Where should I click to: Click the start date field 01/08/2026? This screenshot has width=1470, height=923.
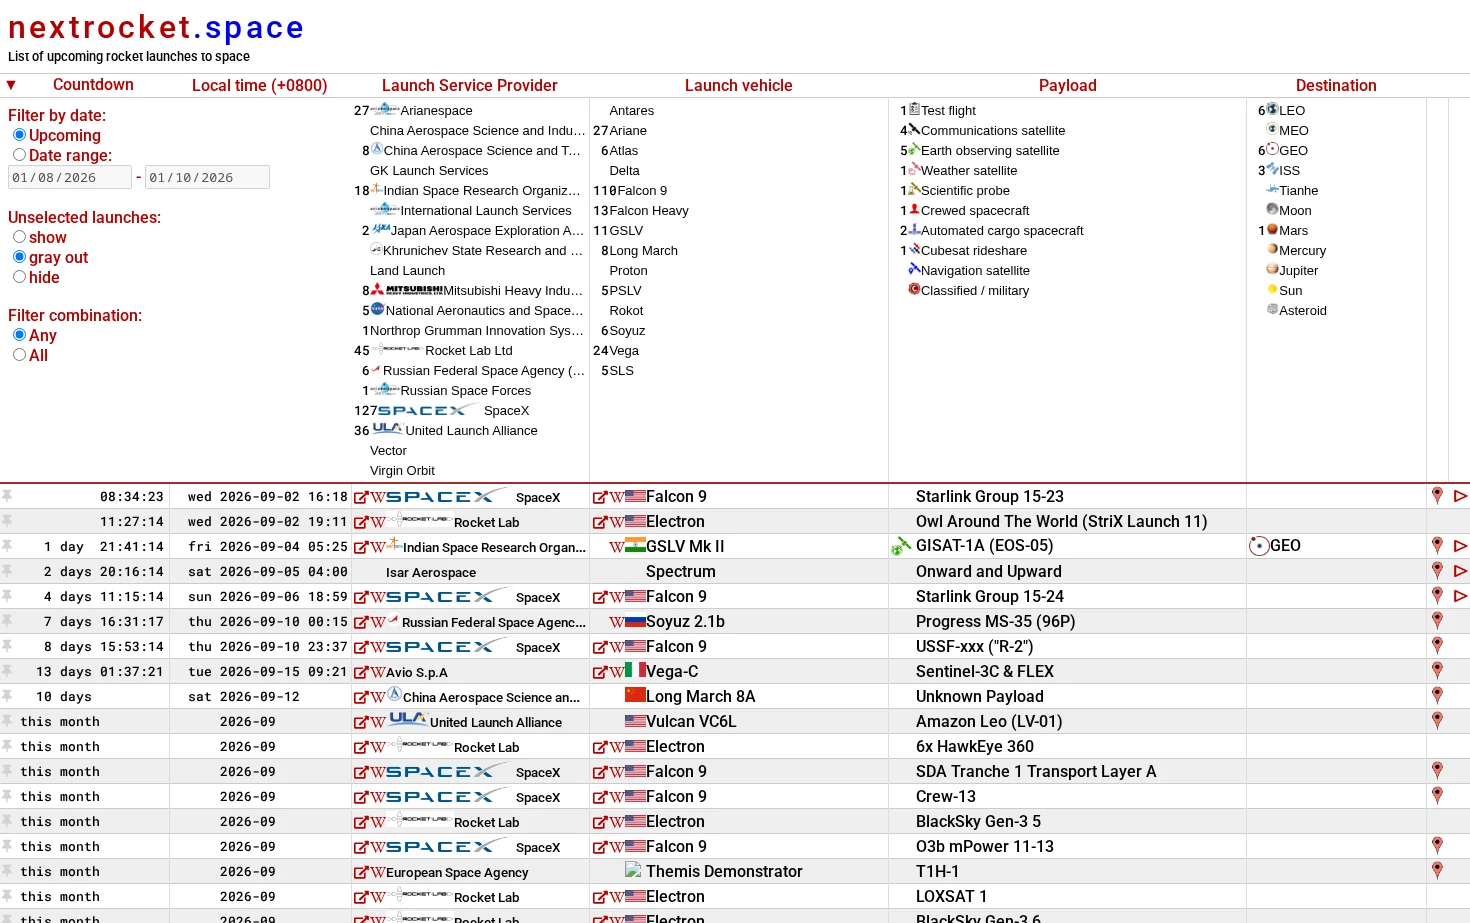(70, 178)
